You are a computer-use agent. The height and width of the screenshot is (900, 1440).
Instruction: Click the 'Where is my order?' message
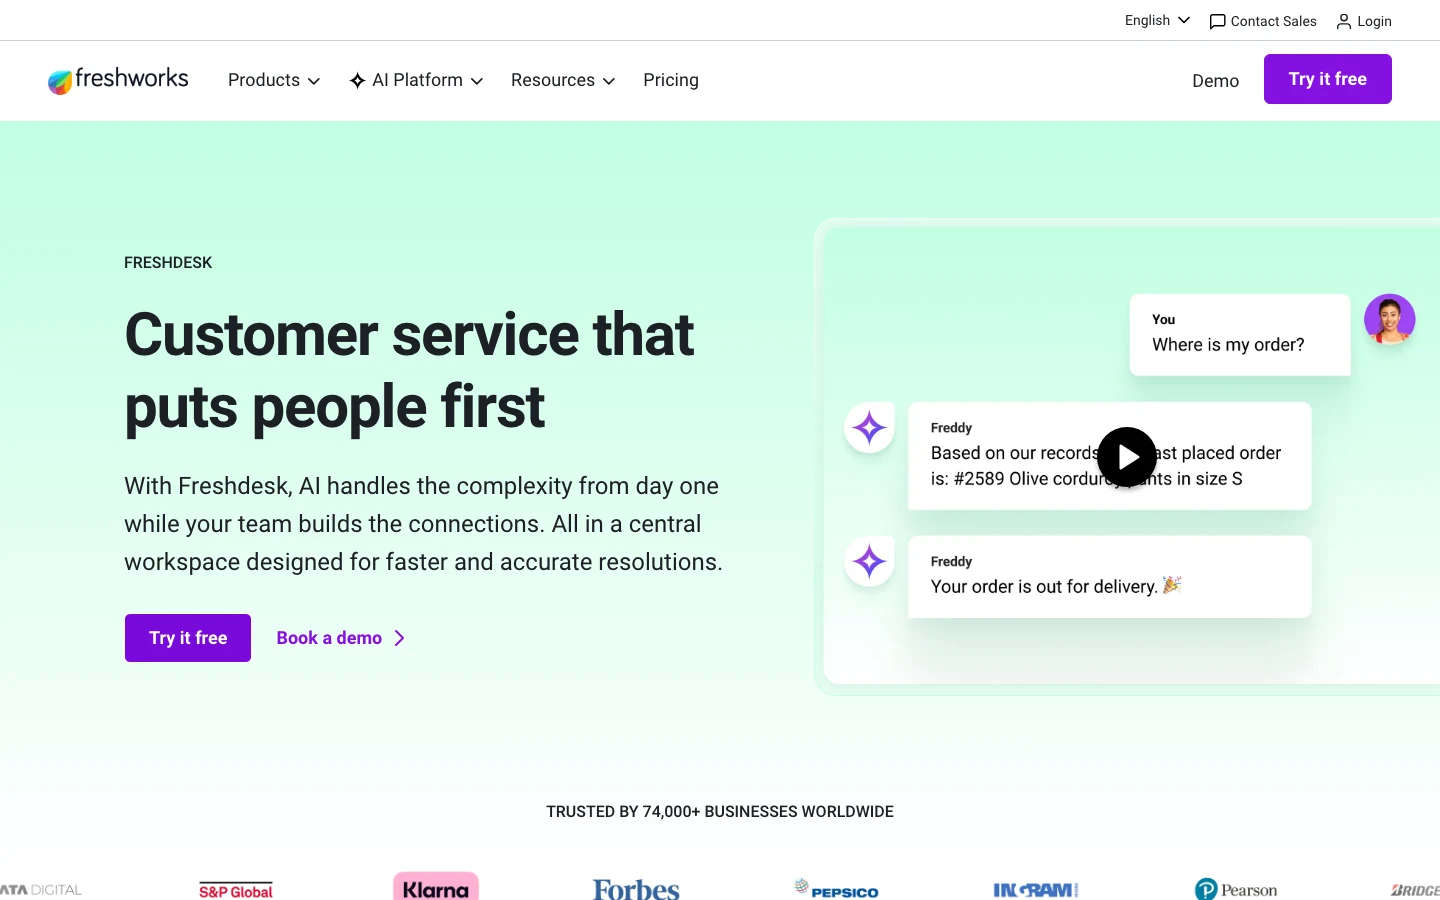1240,335
